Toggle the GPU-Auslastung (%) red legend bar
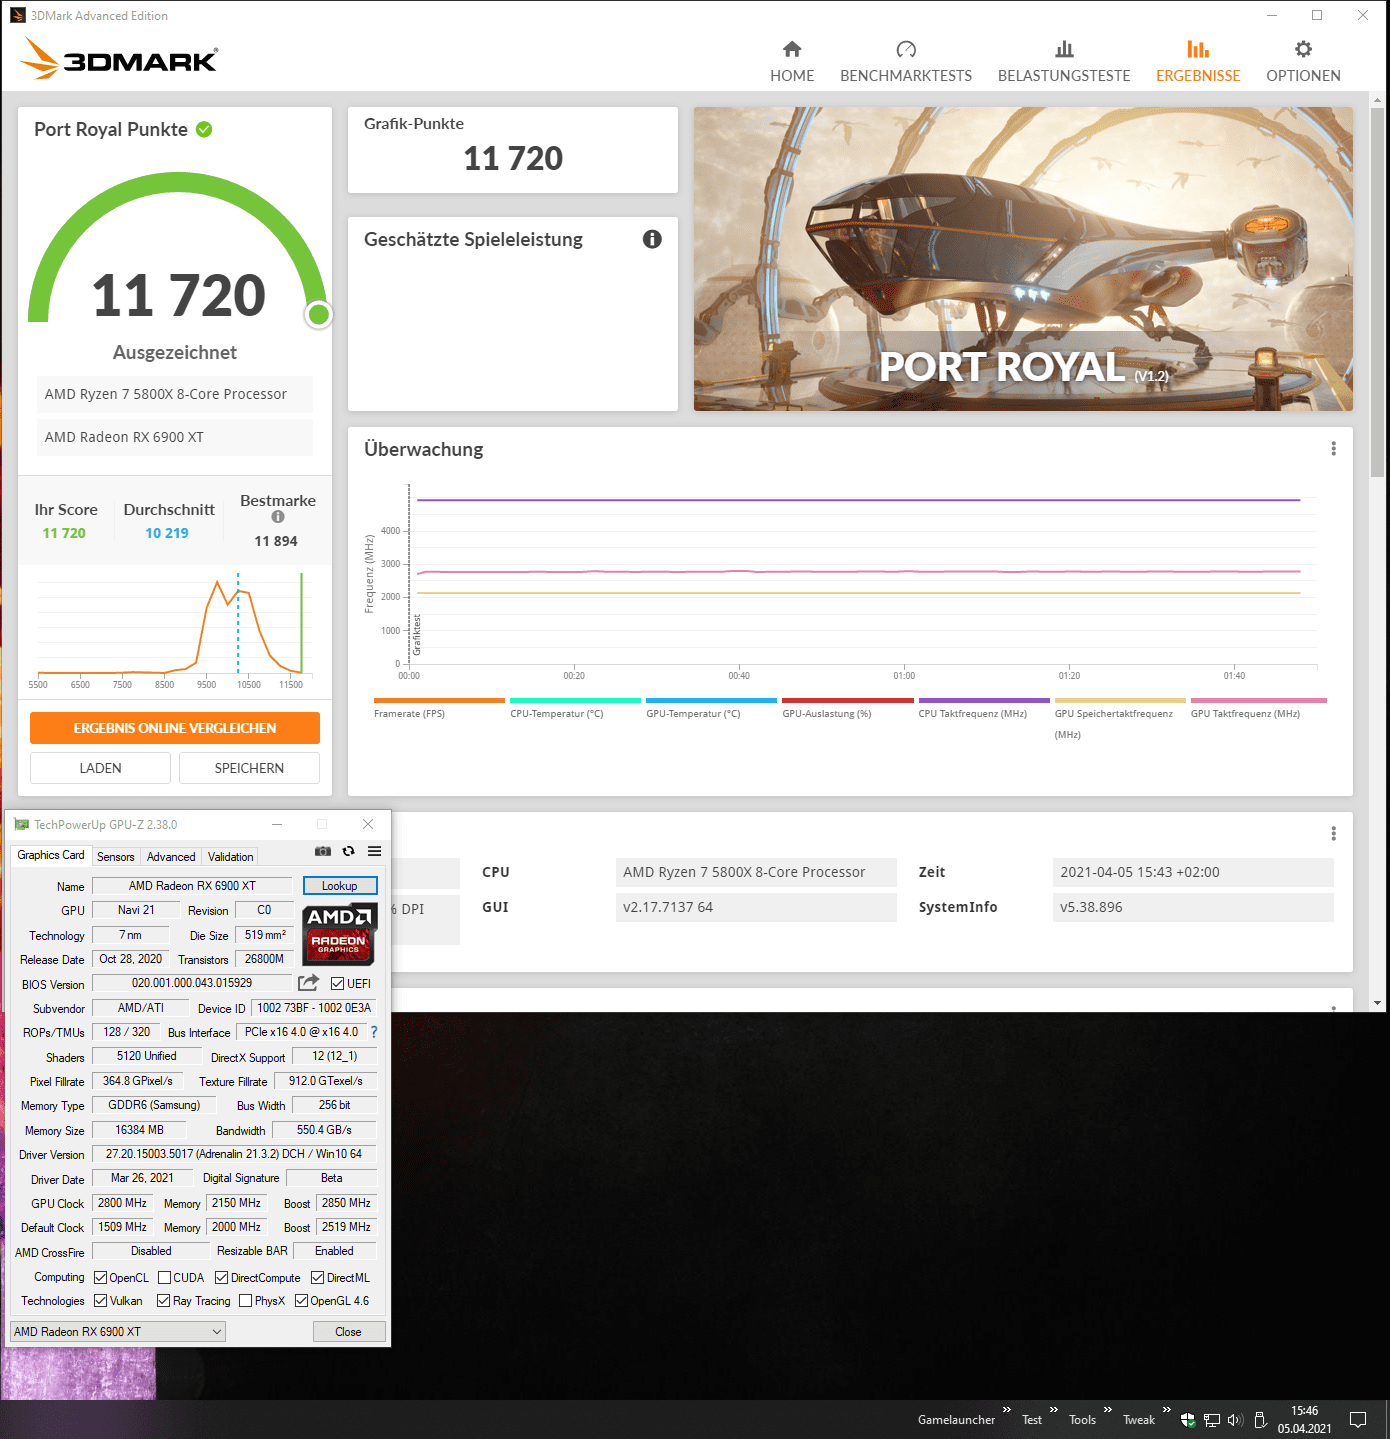Screen dimensions: 1390x1439 pyautogui.click(x=848, y=700)
